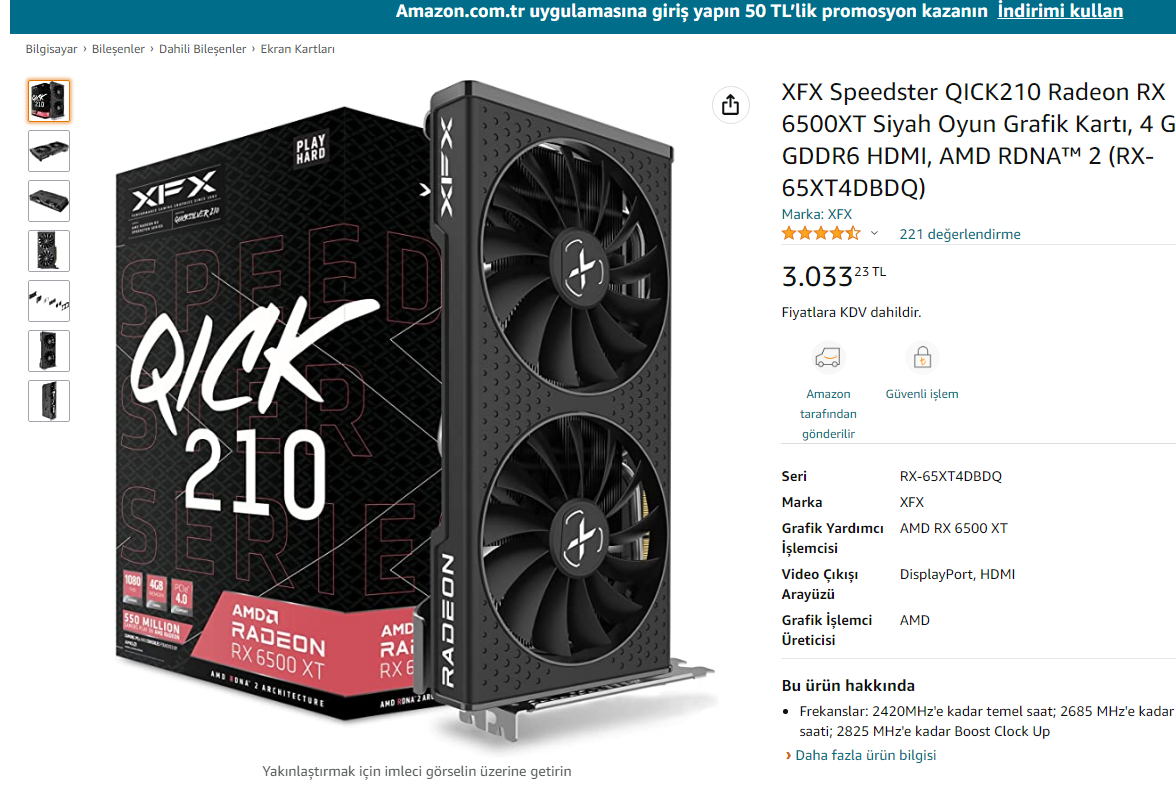This screenshot has width=1176, height=787.
Task: Select the fourth thumbnail showing card front
Action: [x=49, y=251]
